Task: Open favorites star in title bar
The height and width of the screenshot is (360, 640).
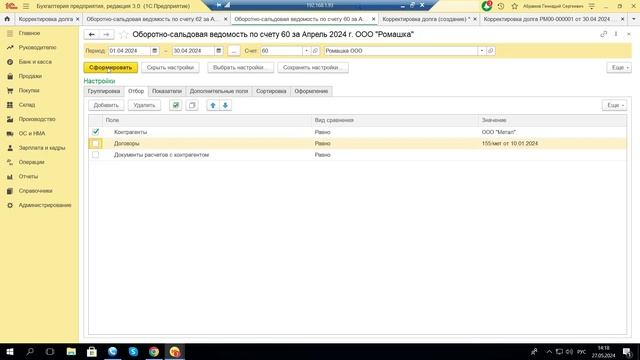Action: (x=515, y=6)
